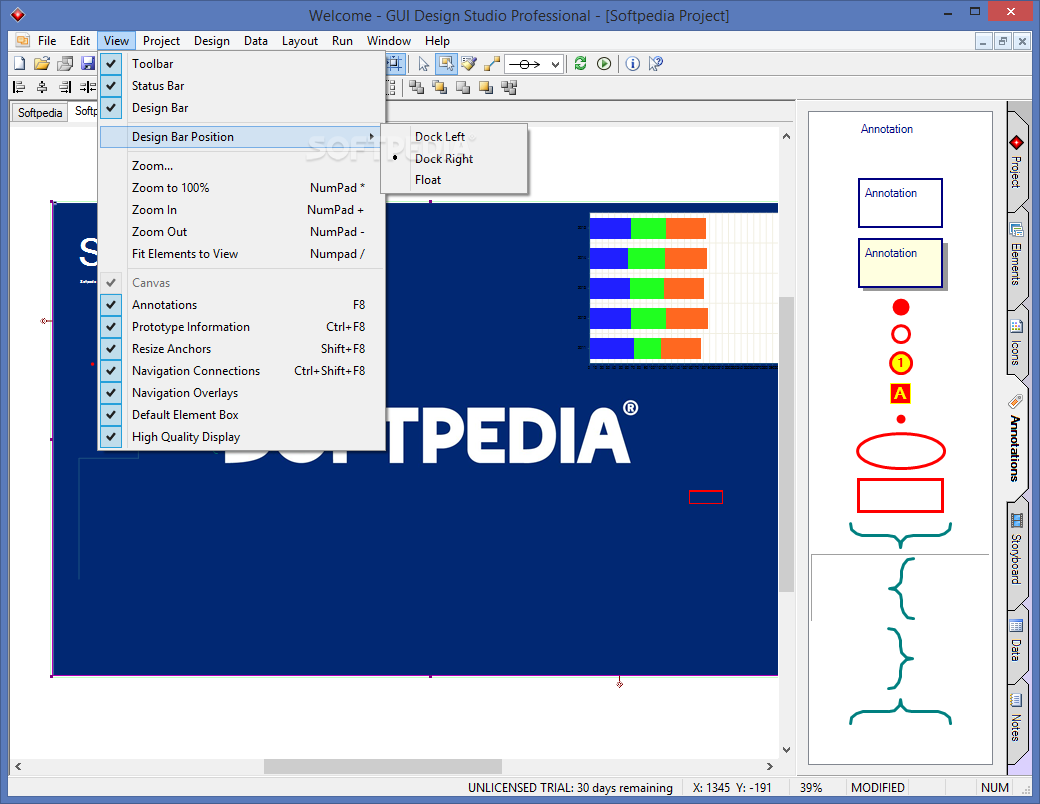The height and width of the screenshot is (804, 1040).
Task: Click the horizontal scrollbar thumb
Action: (383, 766)
